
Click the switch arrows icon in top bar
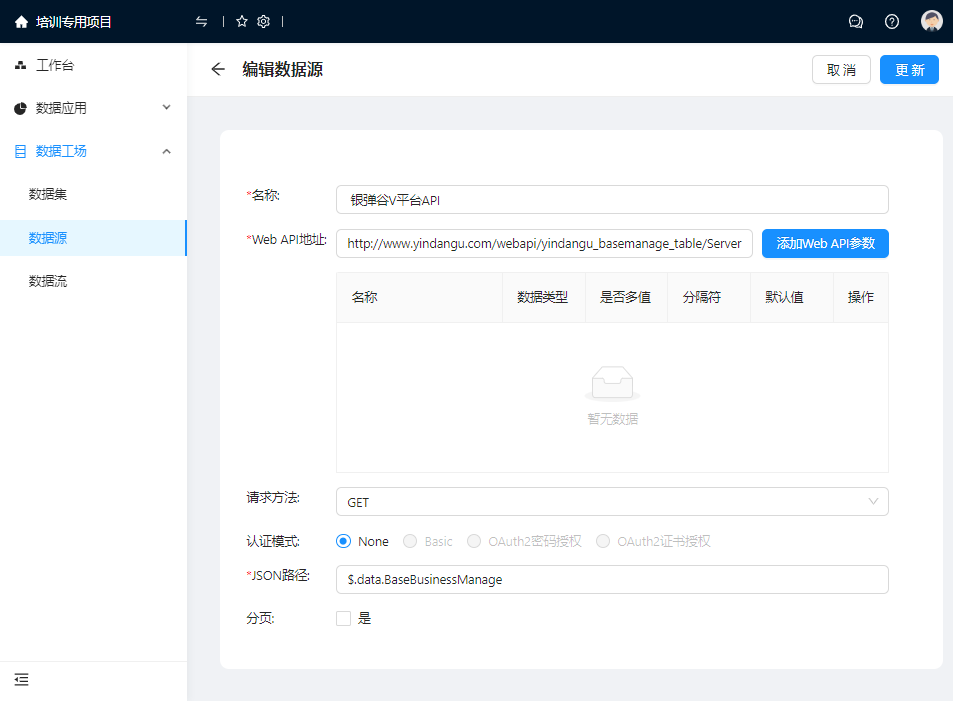click(202, 21)
